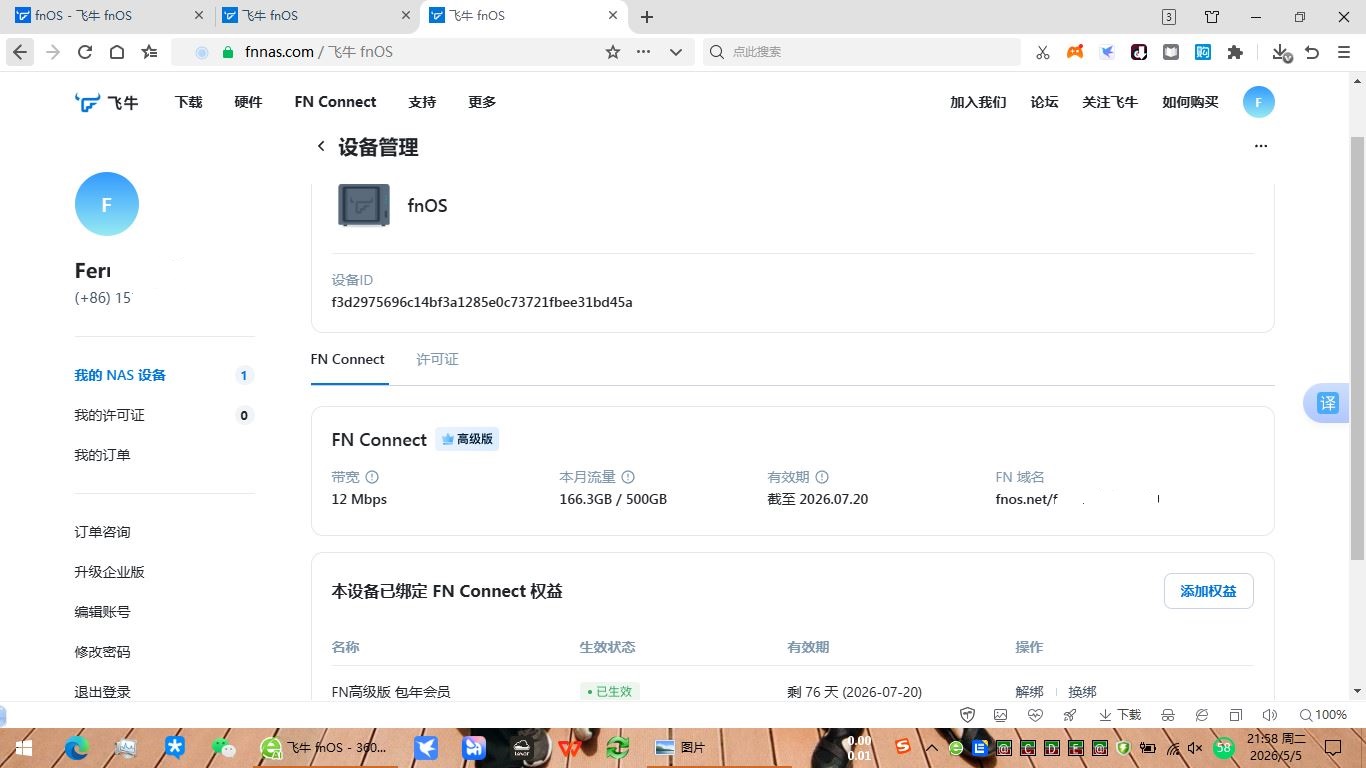The image size is (1366, 768).
Task: Click the fnnas.com address bar URL
Action: (319, 52)
